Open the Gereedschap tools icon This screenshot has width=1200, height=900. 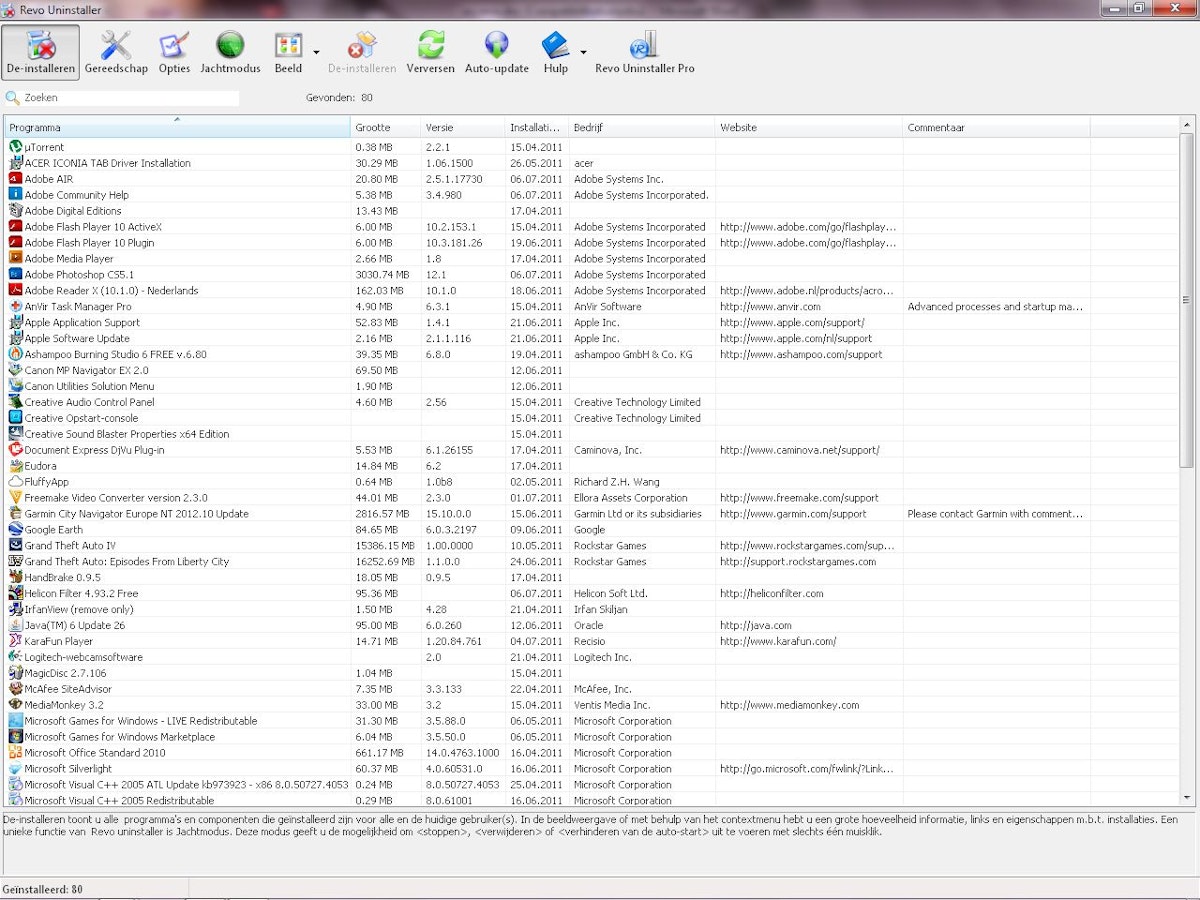116,44
